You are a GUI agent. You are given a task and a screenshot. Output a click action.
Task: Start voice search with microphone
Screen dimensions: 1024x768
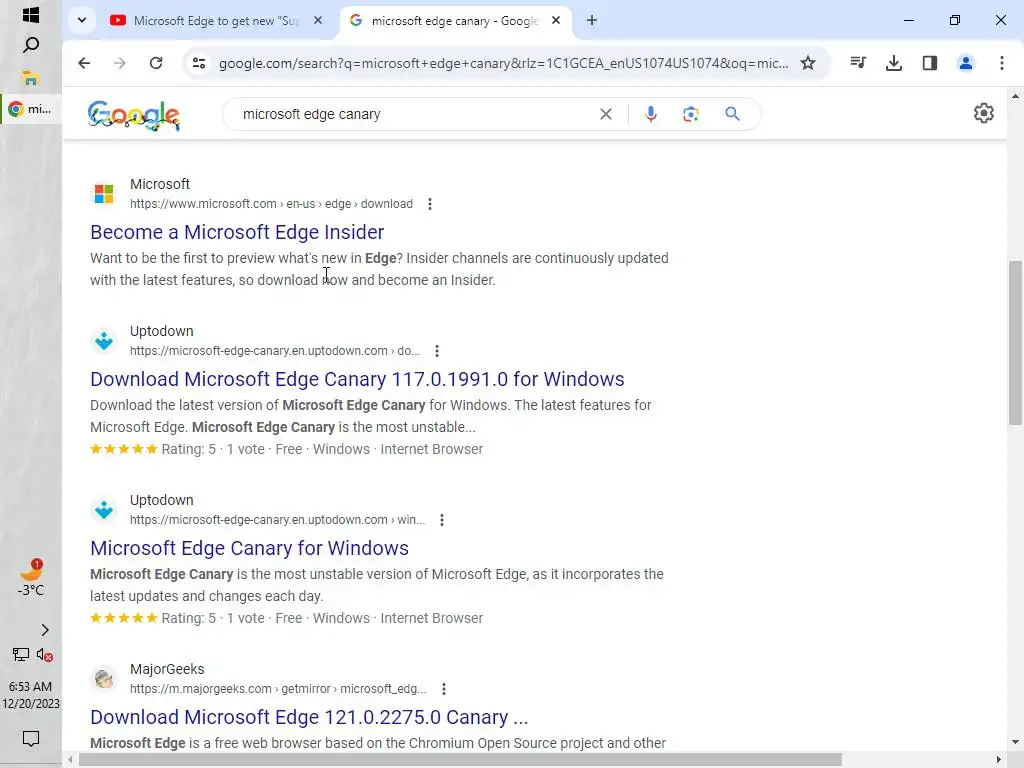[x=650, y=114]
